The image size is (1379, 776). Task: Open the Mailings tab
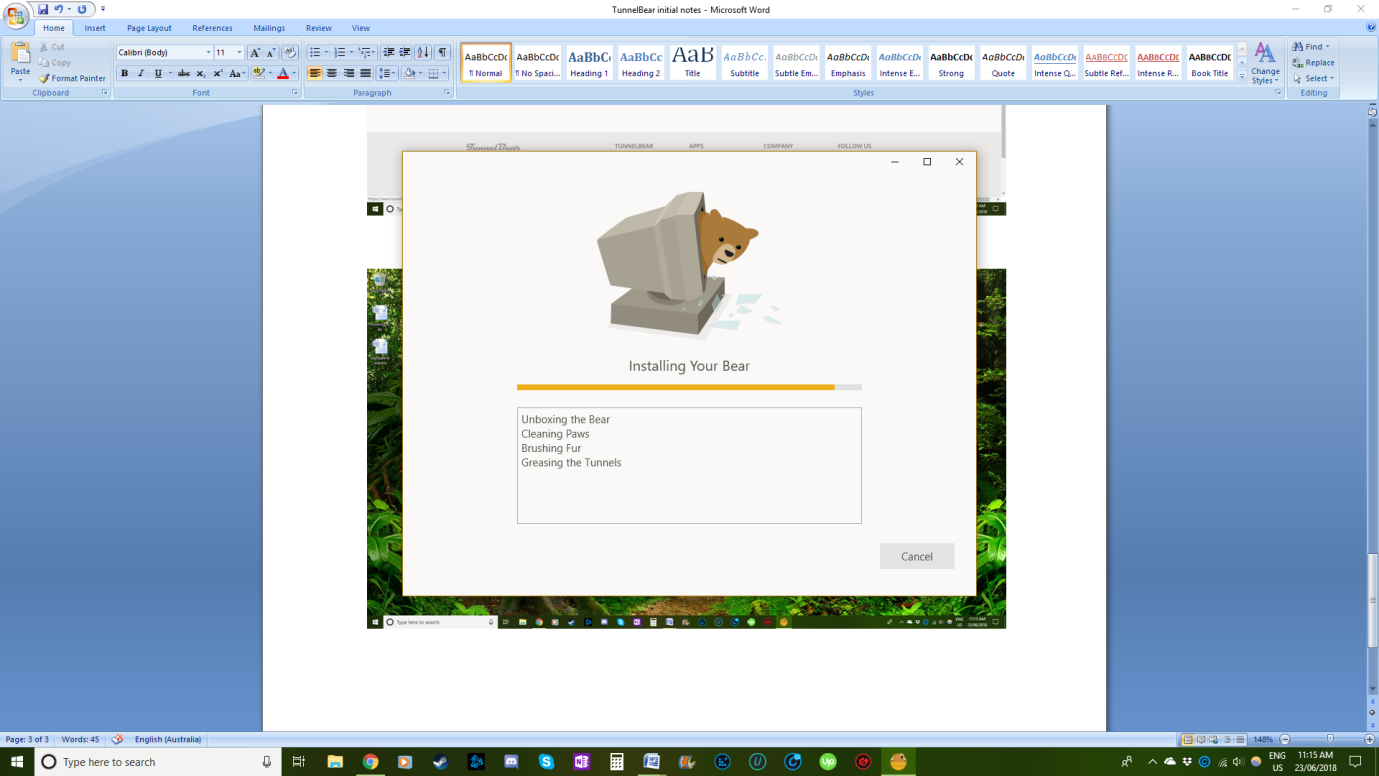point(269,28)
